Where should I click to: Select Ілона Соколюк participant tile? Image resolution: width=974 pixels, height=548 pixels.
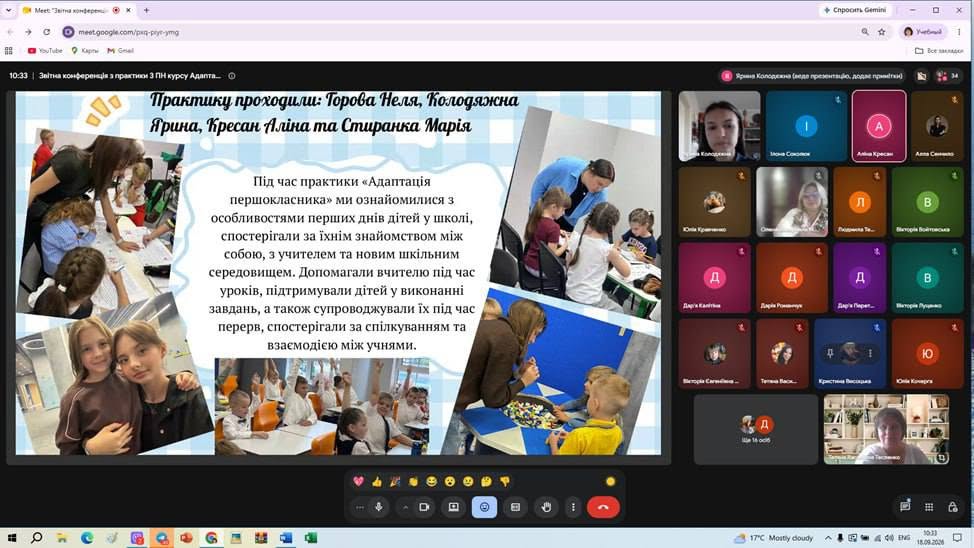(x=806, y=126)
